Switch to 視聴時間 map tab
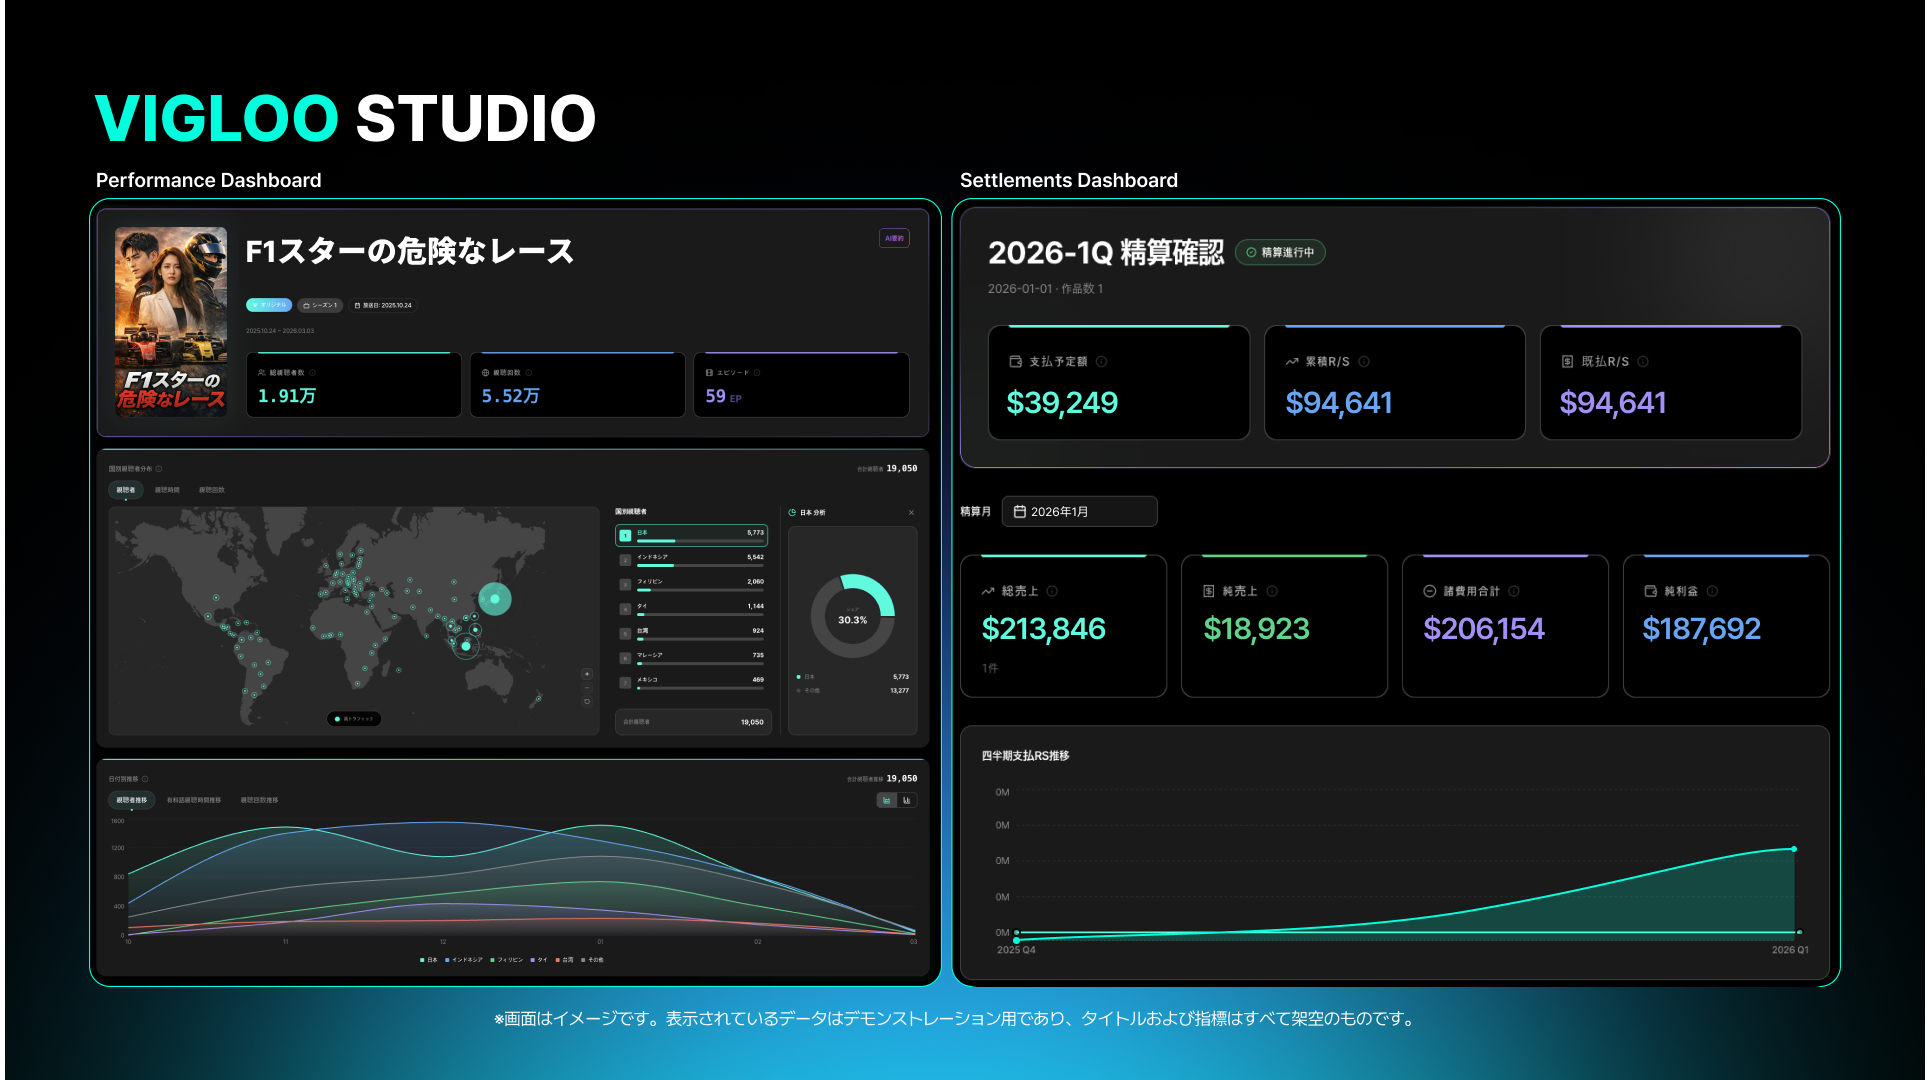The height and width of the screenshot is (1080, 1930). pos(167,491)
